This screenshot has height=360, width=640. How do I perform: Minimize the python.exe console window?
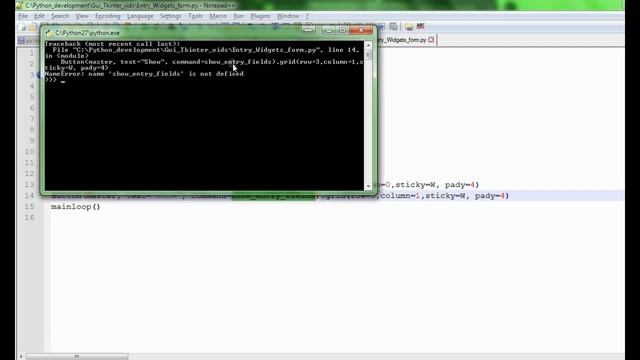(328, 31)
